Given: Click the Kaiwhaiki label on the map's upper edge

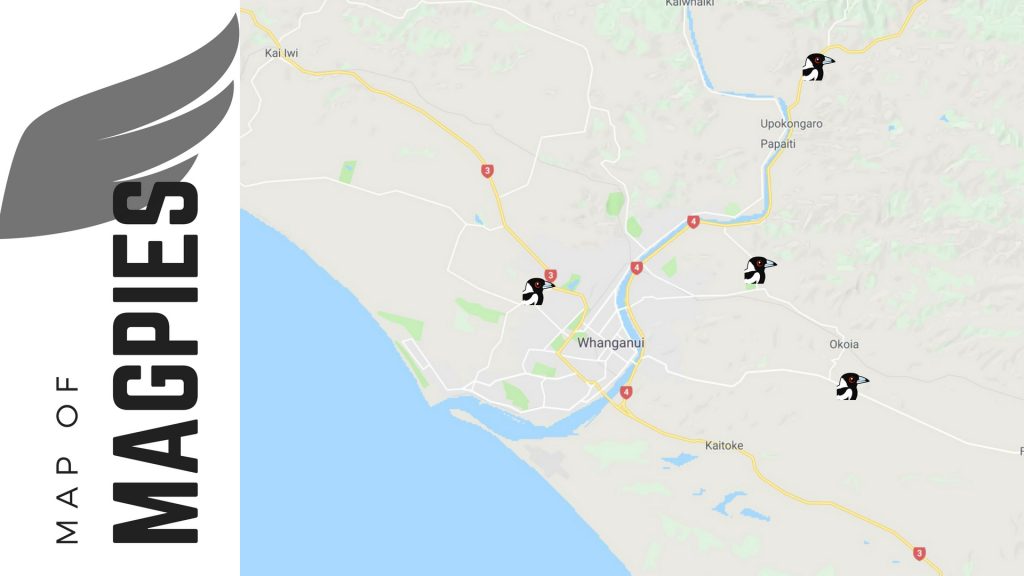Looking at the screenshot, I should click(x=690, y=3).
